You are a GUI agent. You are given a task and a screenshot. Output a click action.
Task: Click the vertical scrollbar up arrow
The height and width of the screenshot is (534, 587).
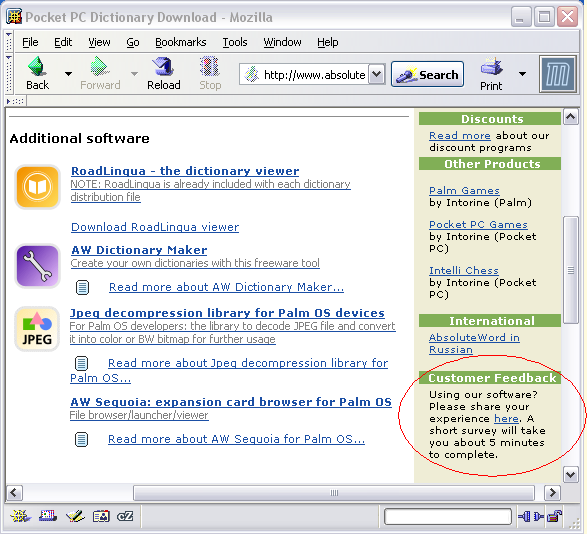[x=570, y=117]
